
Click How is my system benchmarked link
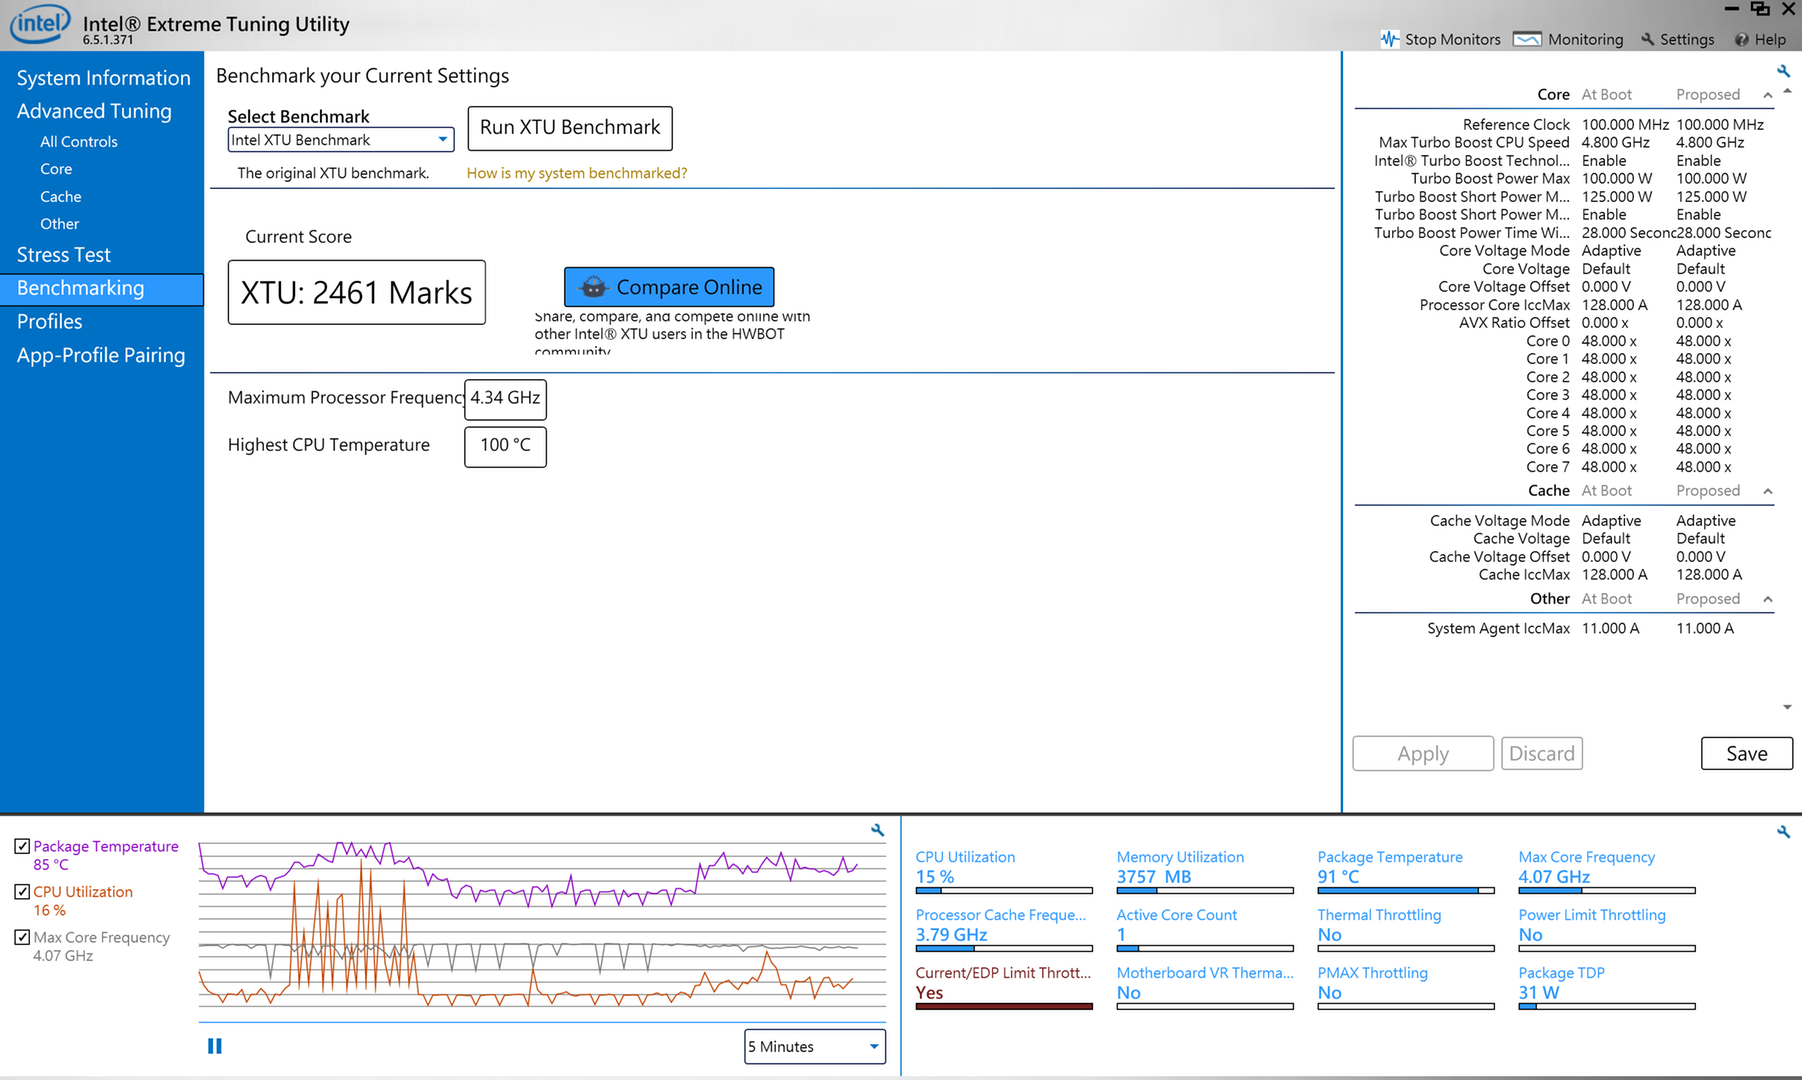click(577, 173)
